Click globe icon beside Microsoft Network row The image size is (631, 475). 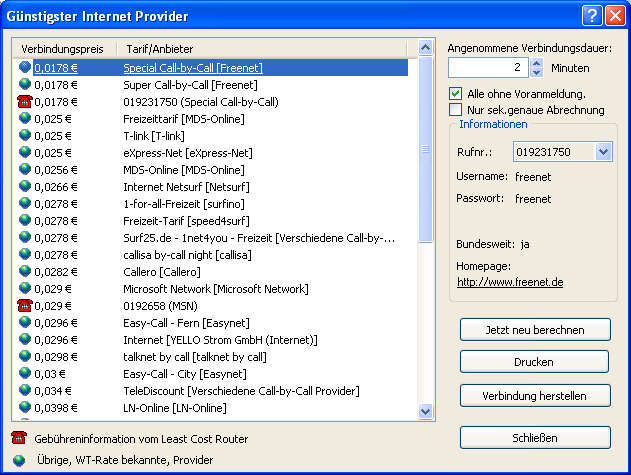25,288
